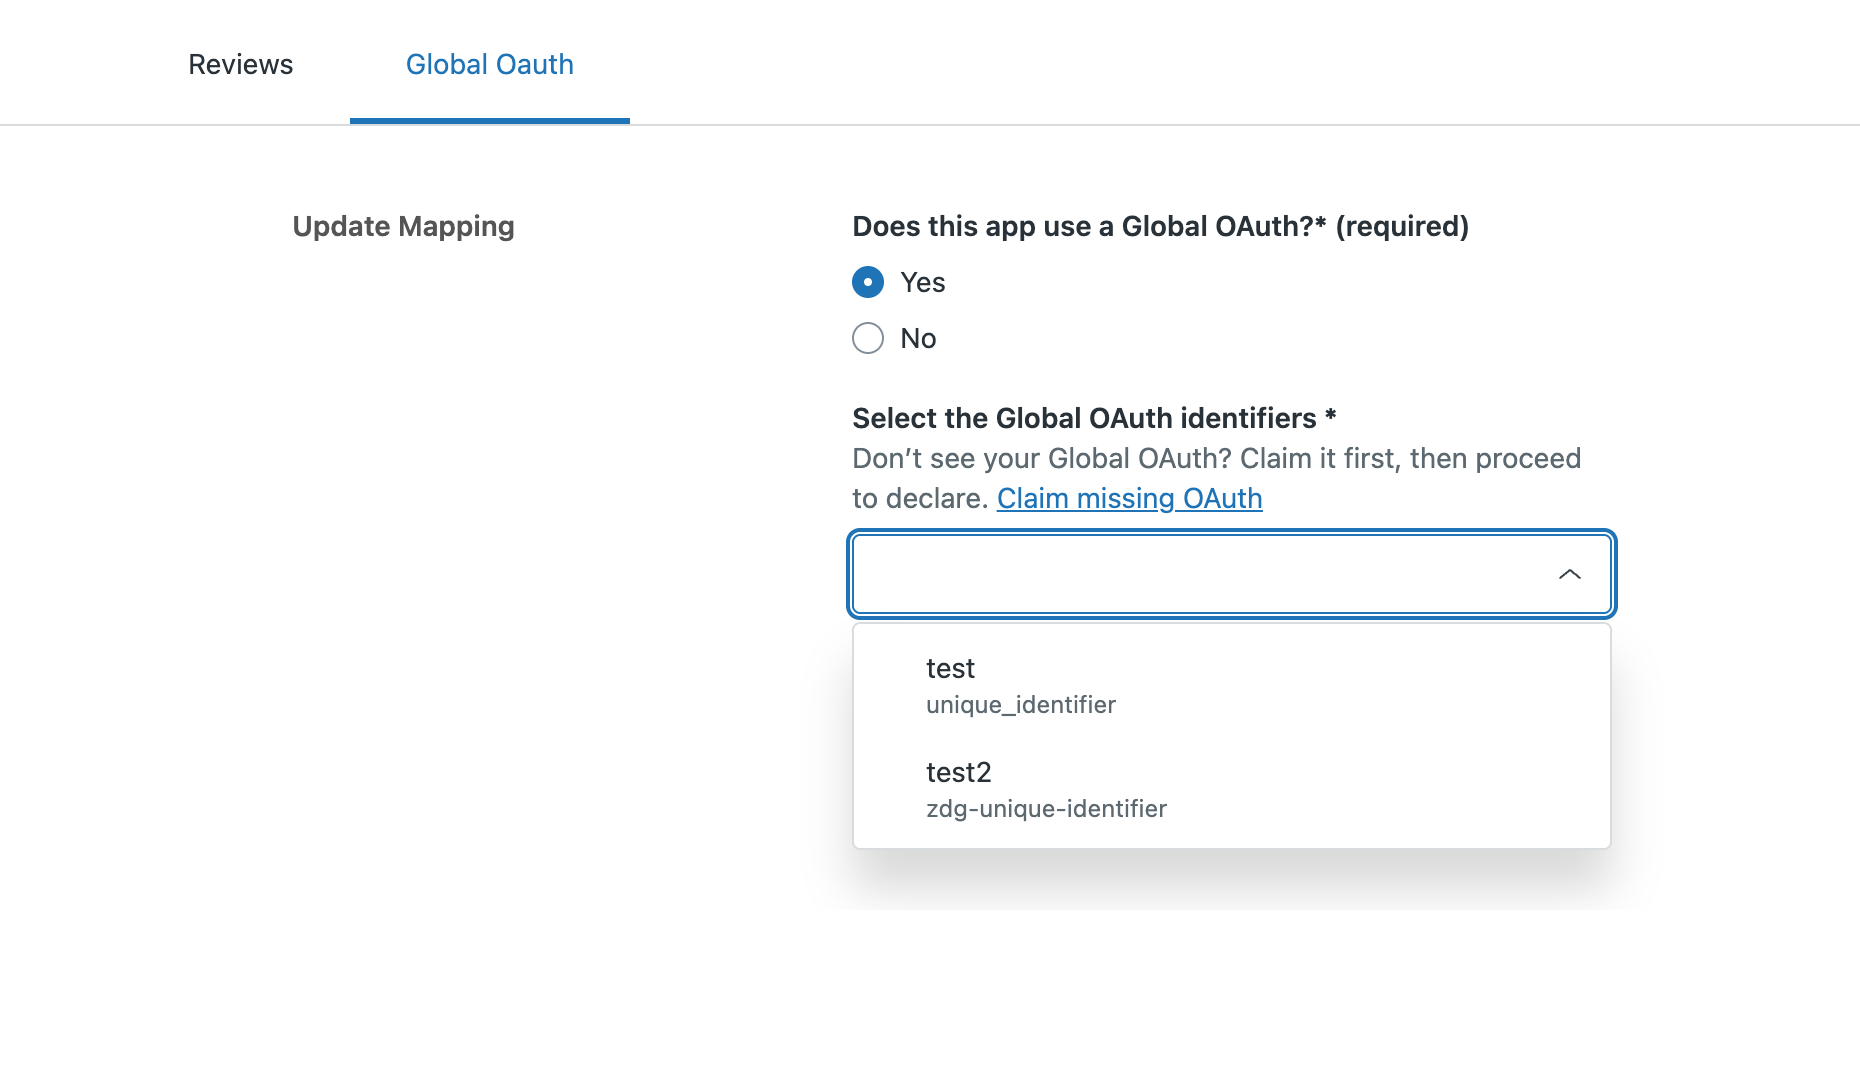
Task: Select the entry labeled unique_identifier
Action: click(x=1020, y=705)
